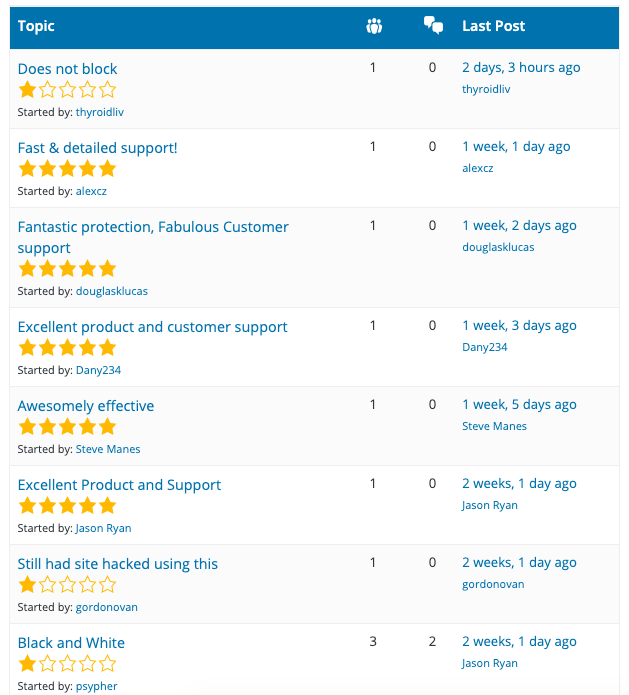
Task: Click the stars under 'Excellent Product and Support'
Action: click(67, 506)
